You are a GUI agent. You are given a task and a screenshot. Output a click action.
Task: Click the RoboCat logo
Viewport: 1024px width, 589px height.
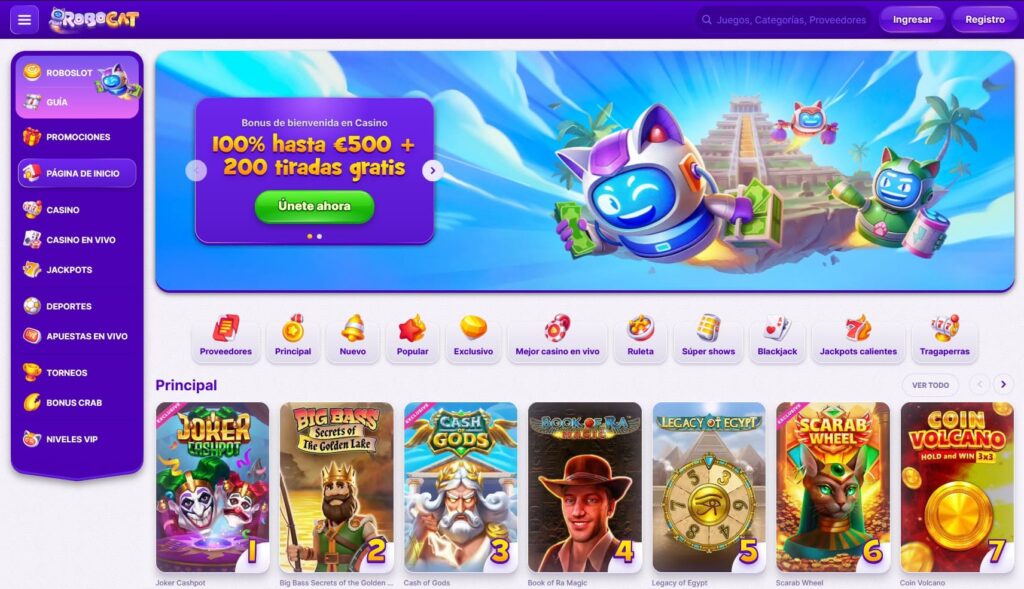click(94, 20)
